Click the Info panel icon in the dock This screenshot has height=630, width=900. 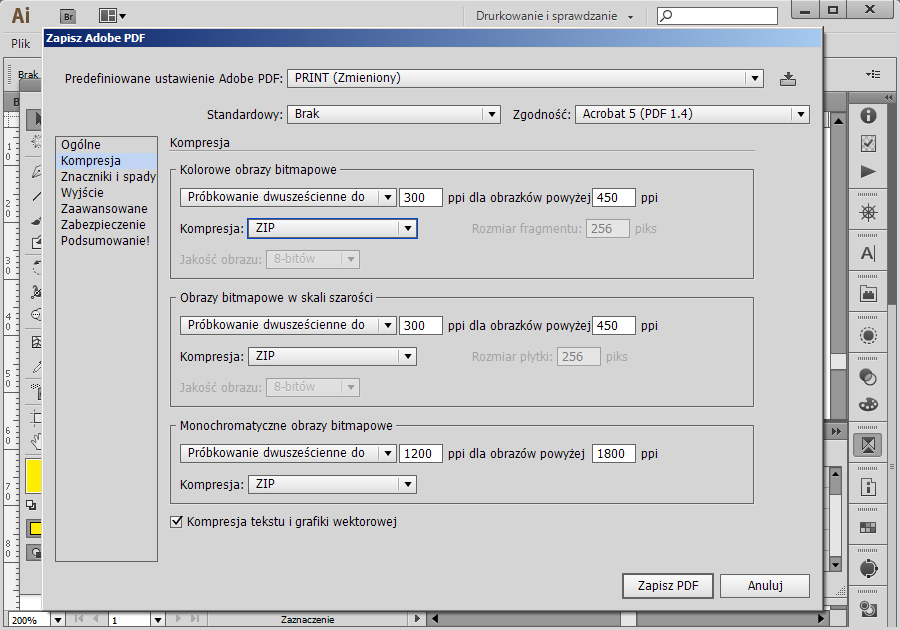(868, 115)
